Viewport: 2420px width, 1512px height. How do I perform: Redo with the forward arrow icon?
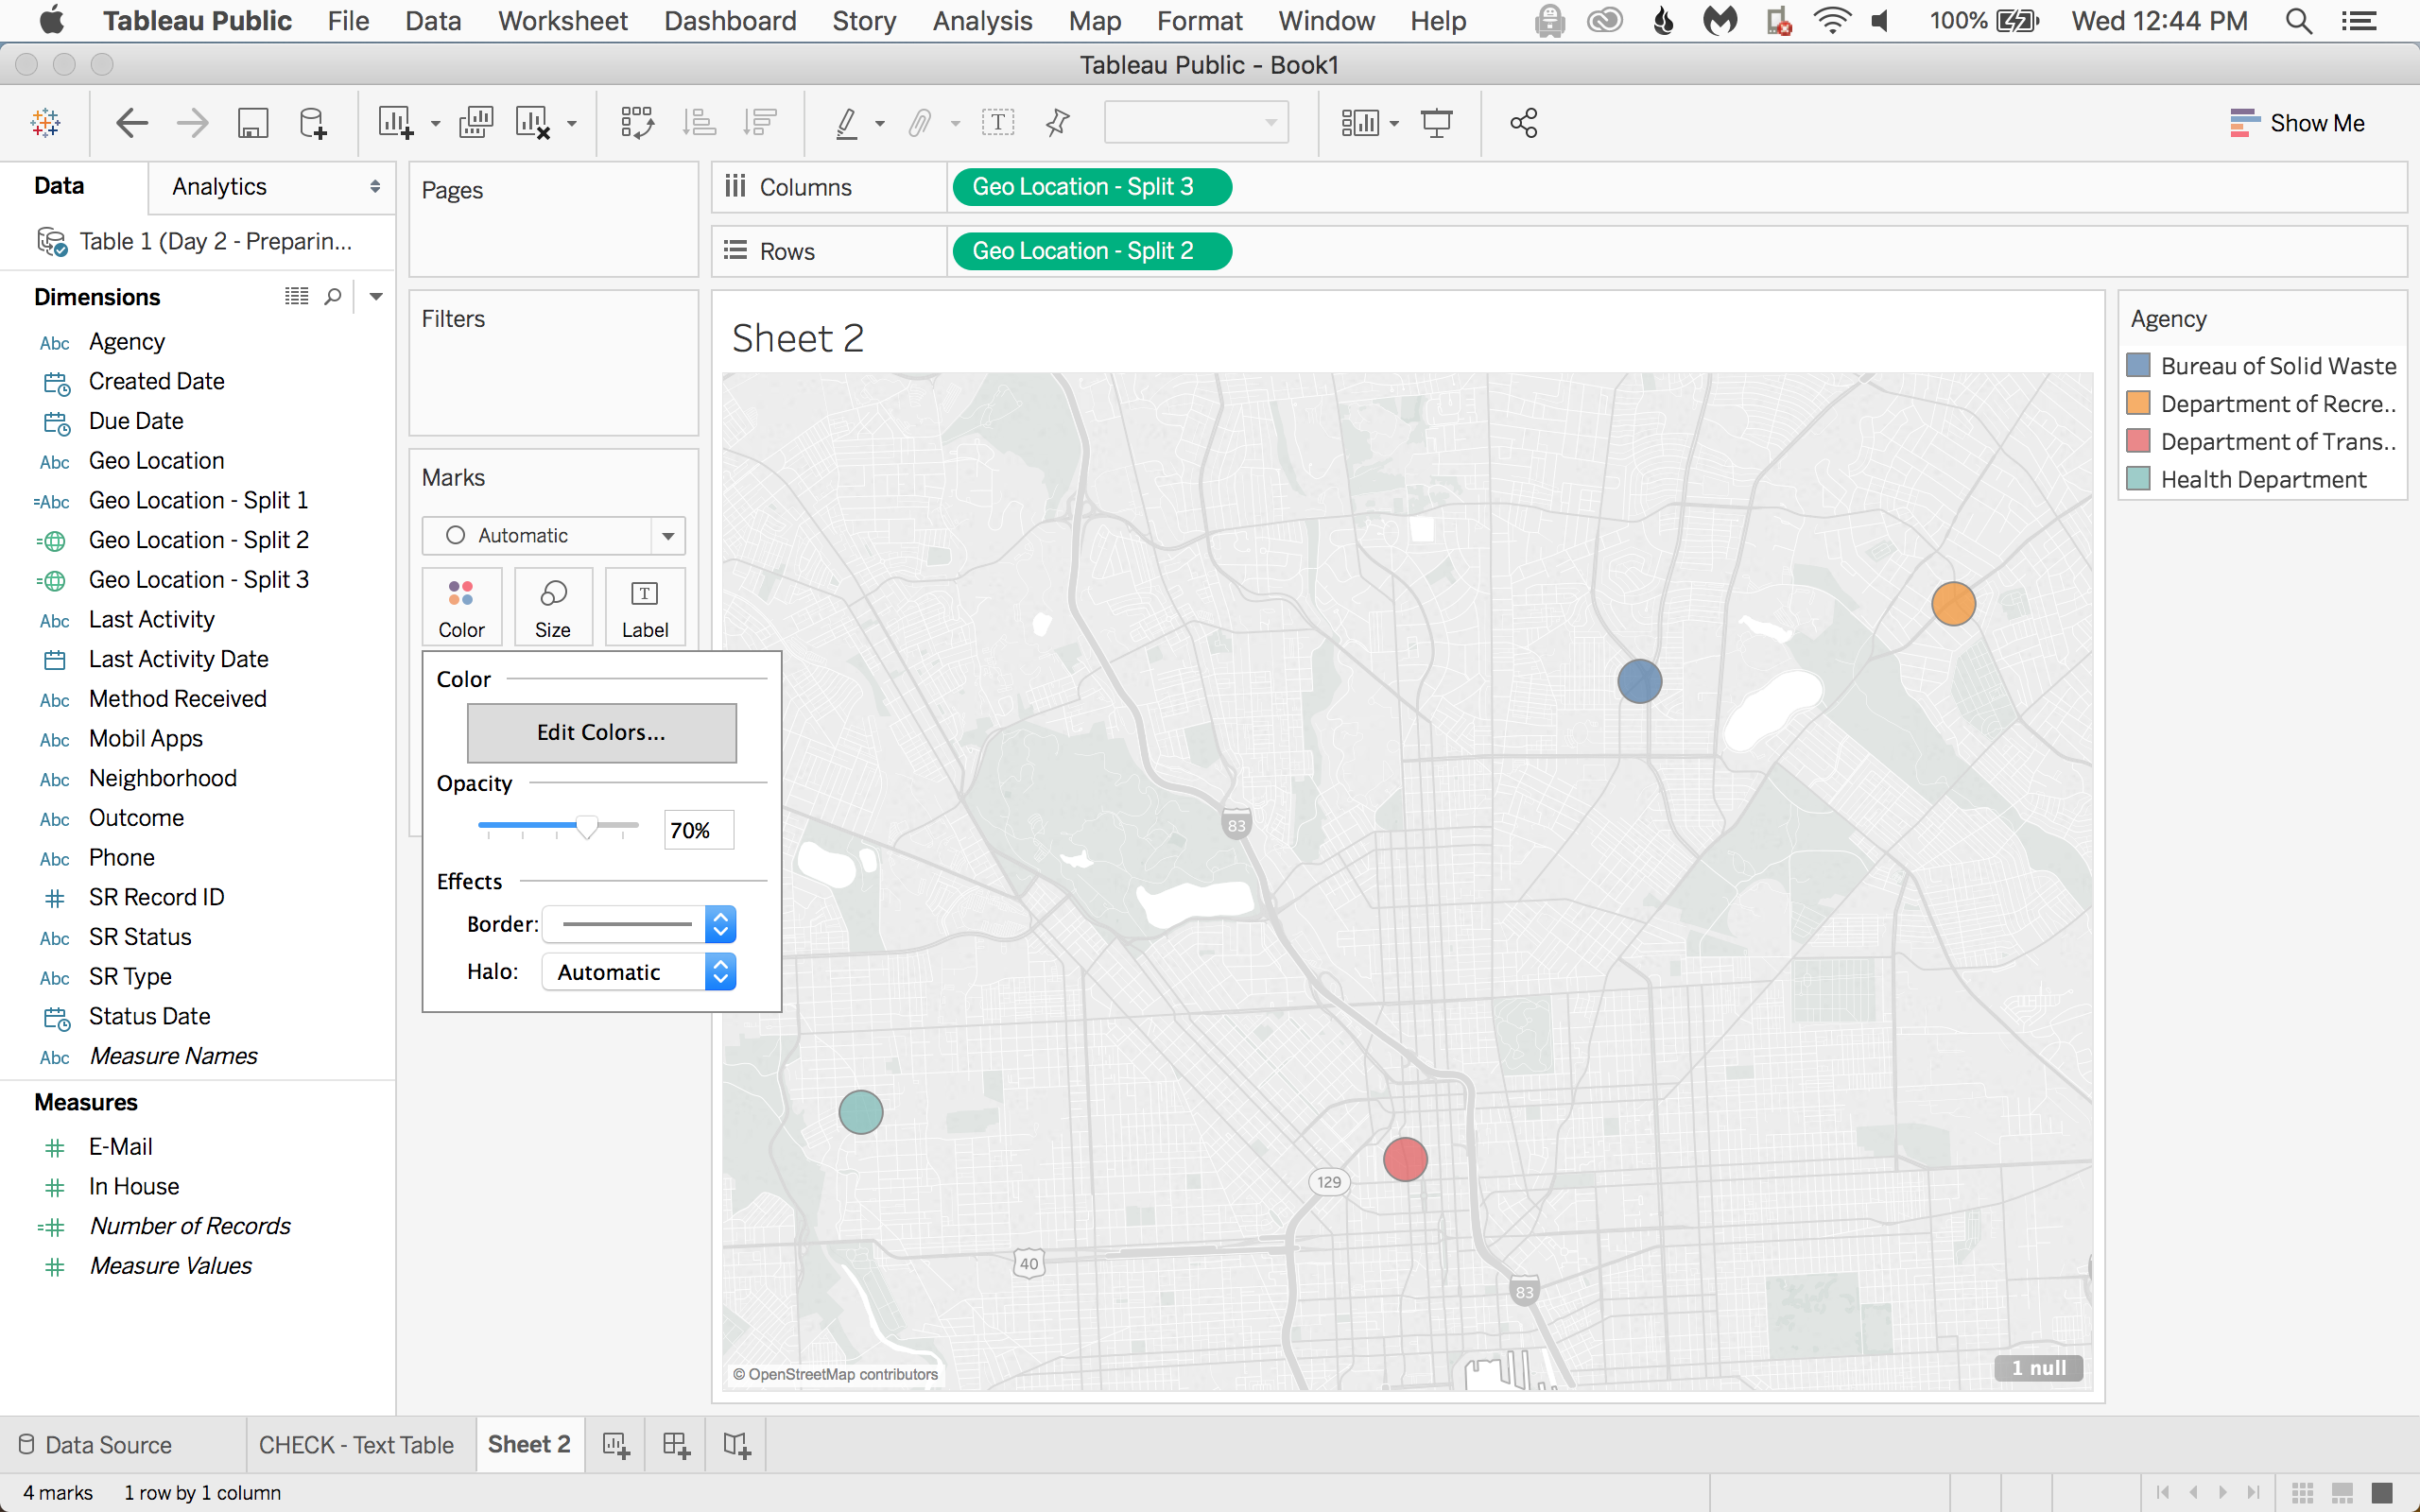click(192, 123)
